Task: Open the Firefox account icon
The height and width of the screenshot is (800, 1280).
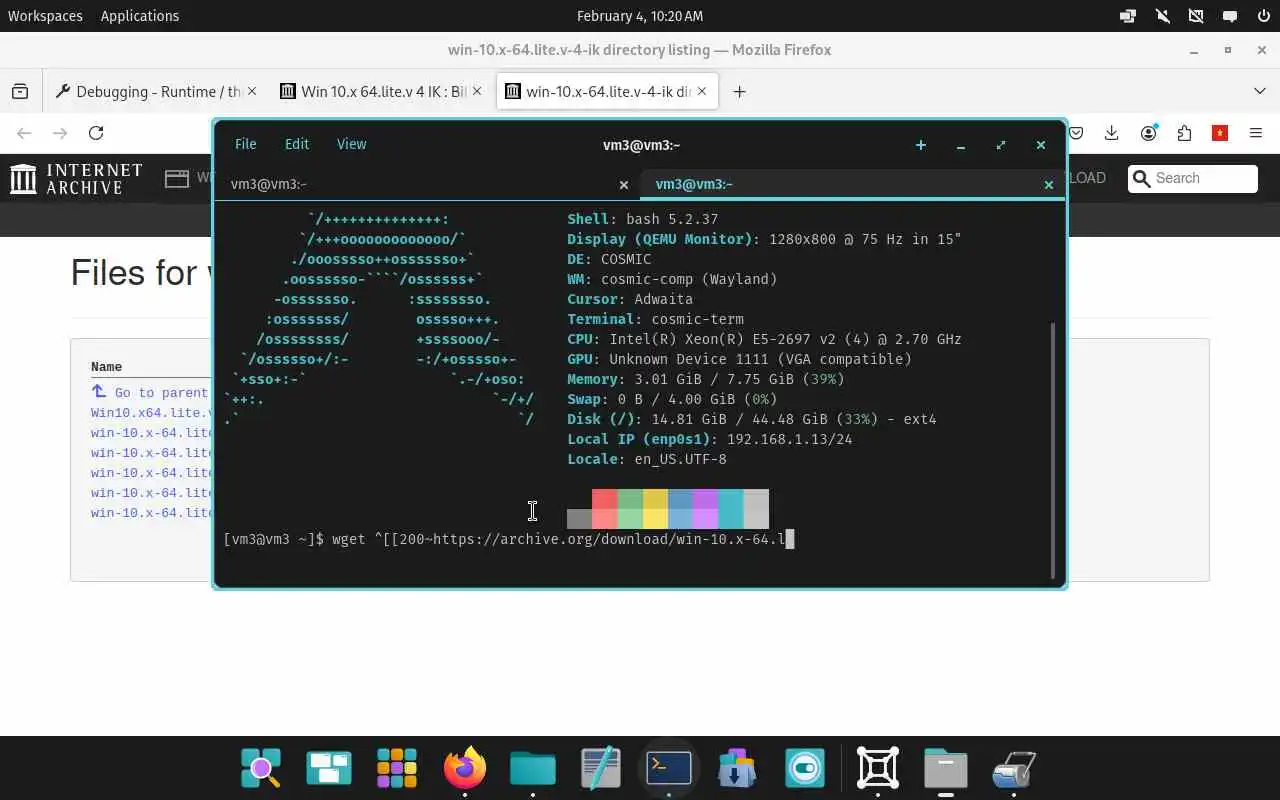Action: pos(1148,133)
